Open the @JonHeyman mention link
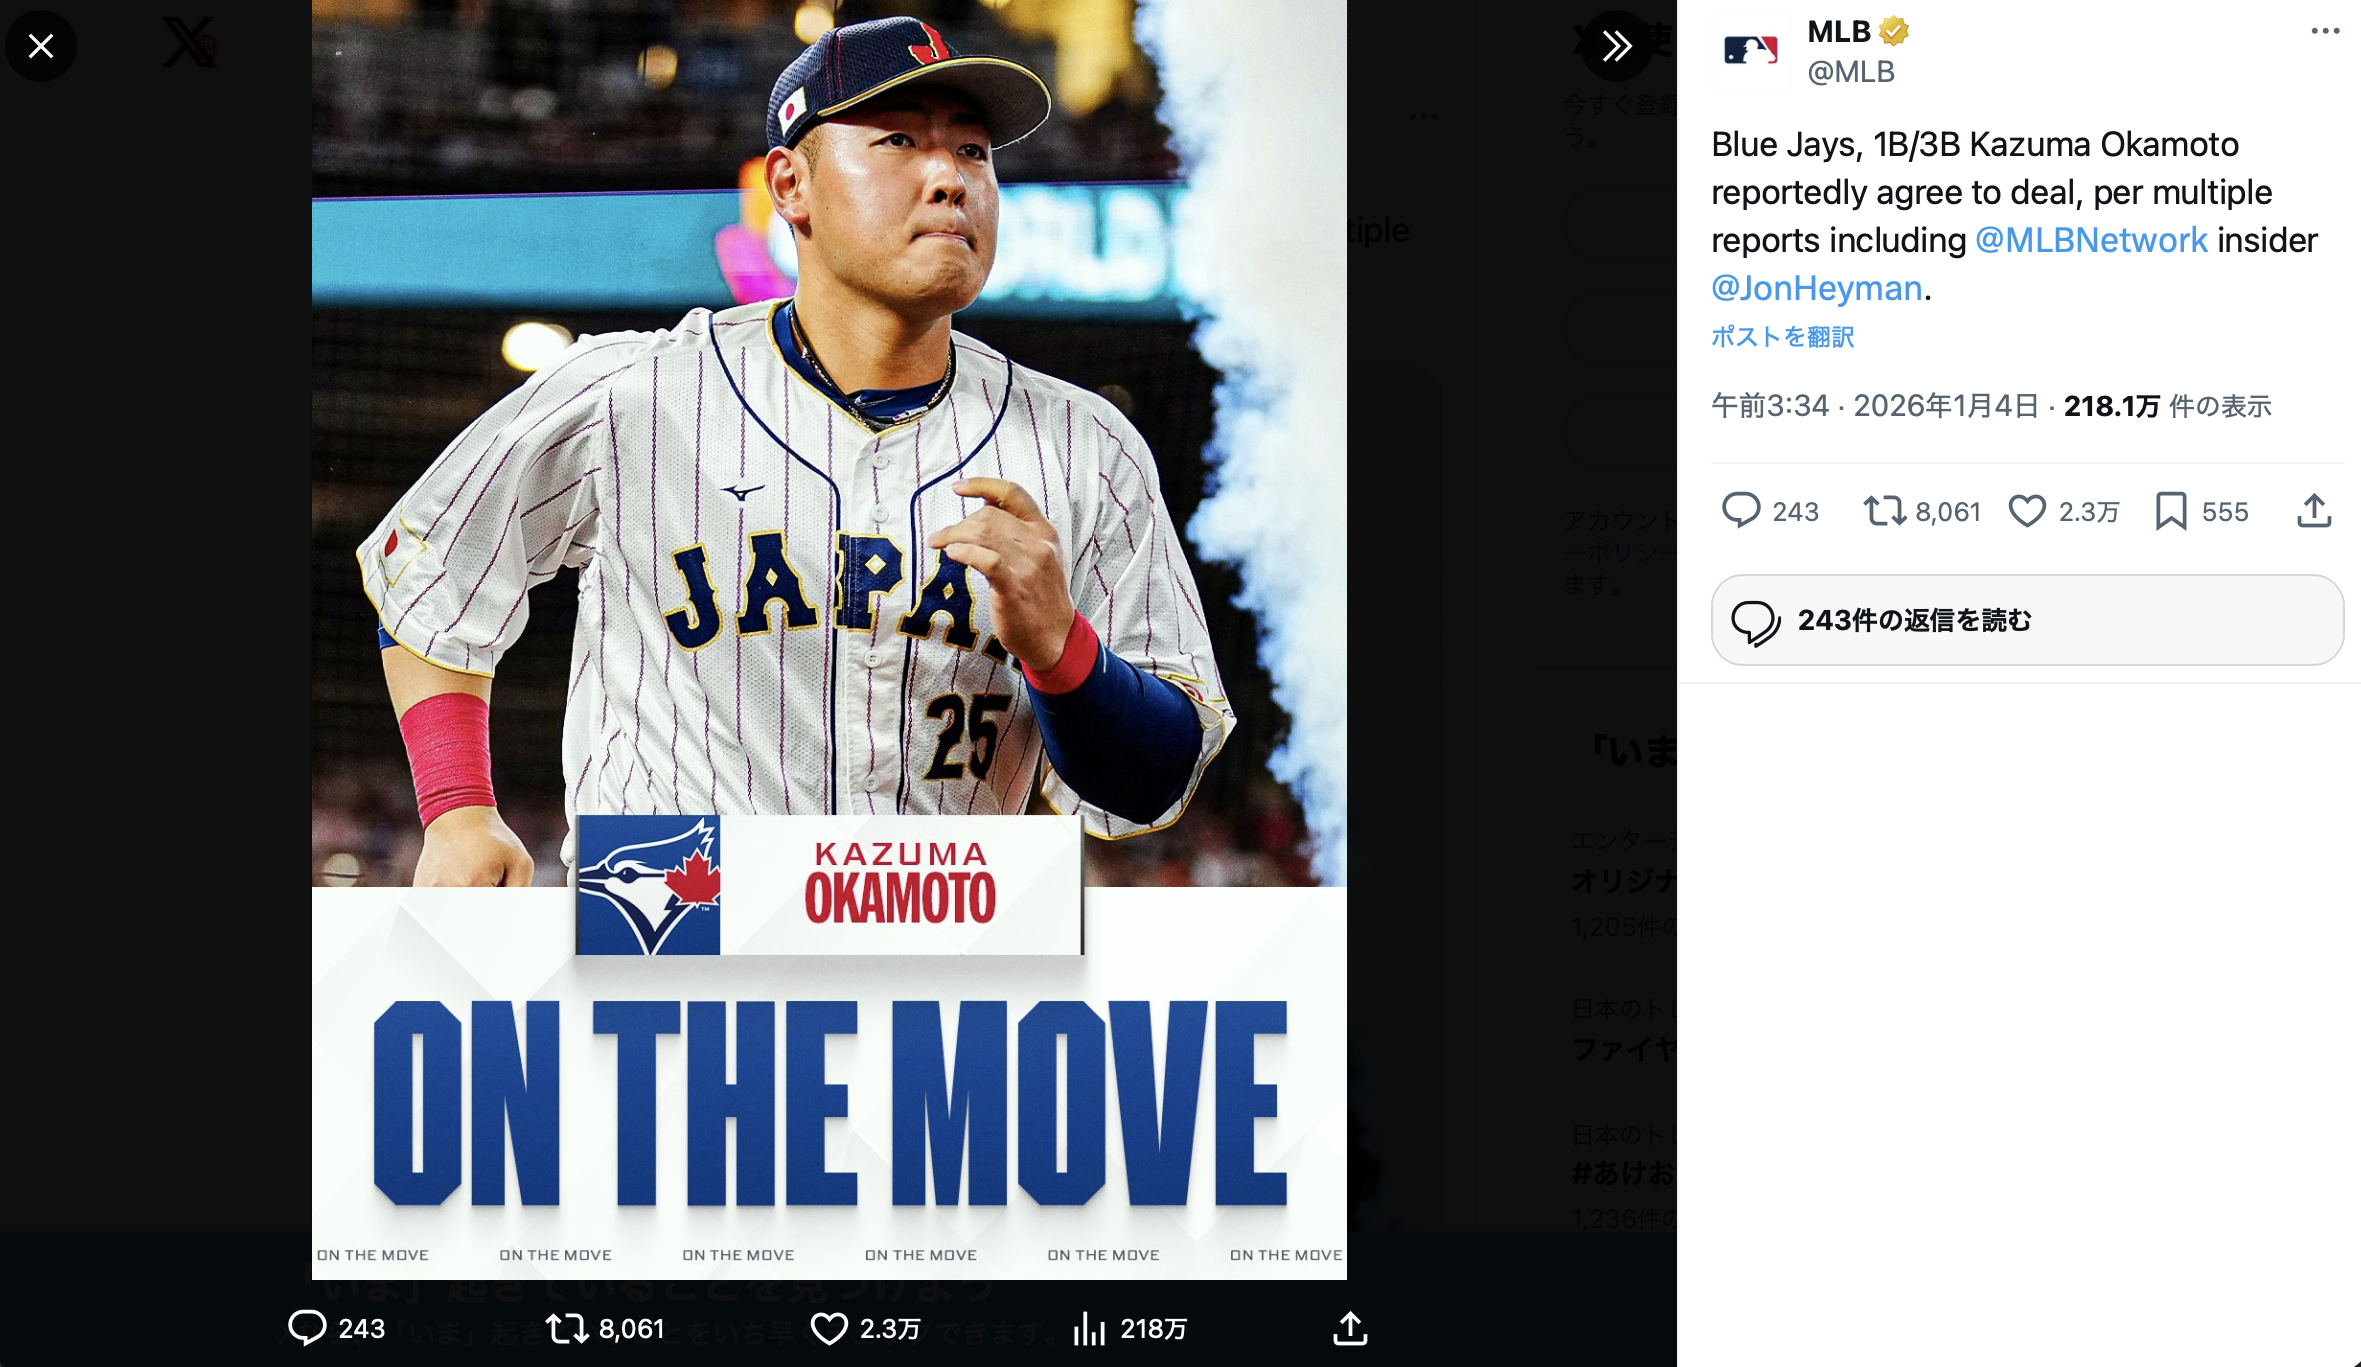This screenshot has width=2361, height=1367. click(1816, 288)
